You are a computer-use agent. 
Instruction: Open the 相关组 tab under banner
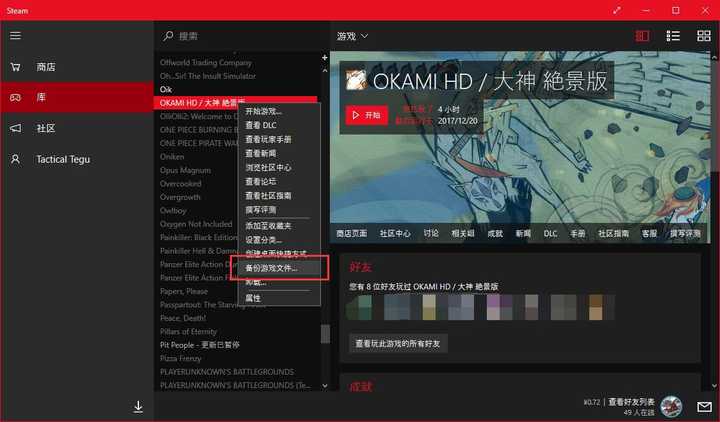(463, 234)
